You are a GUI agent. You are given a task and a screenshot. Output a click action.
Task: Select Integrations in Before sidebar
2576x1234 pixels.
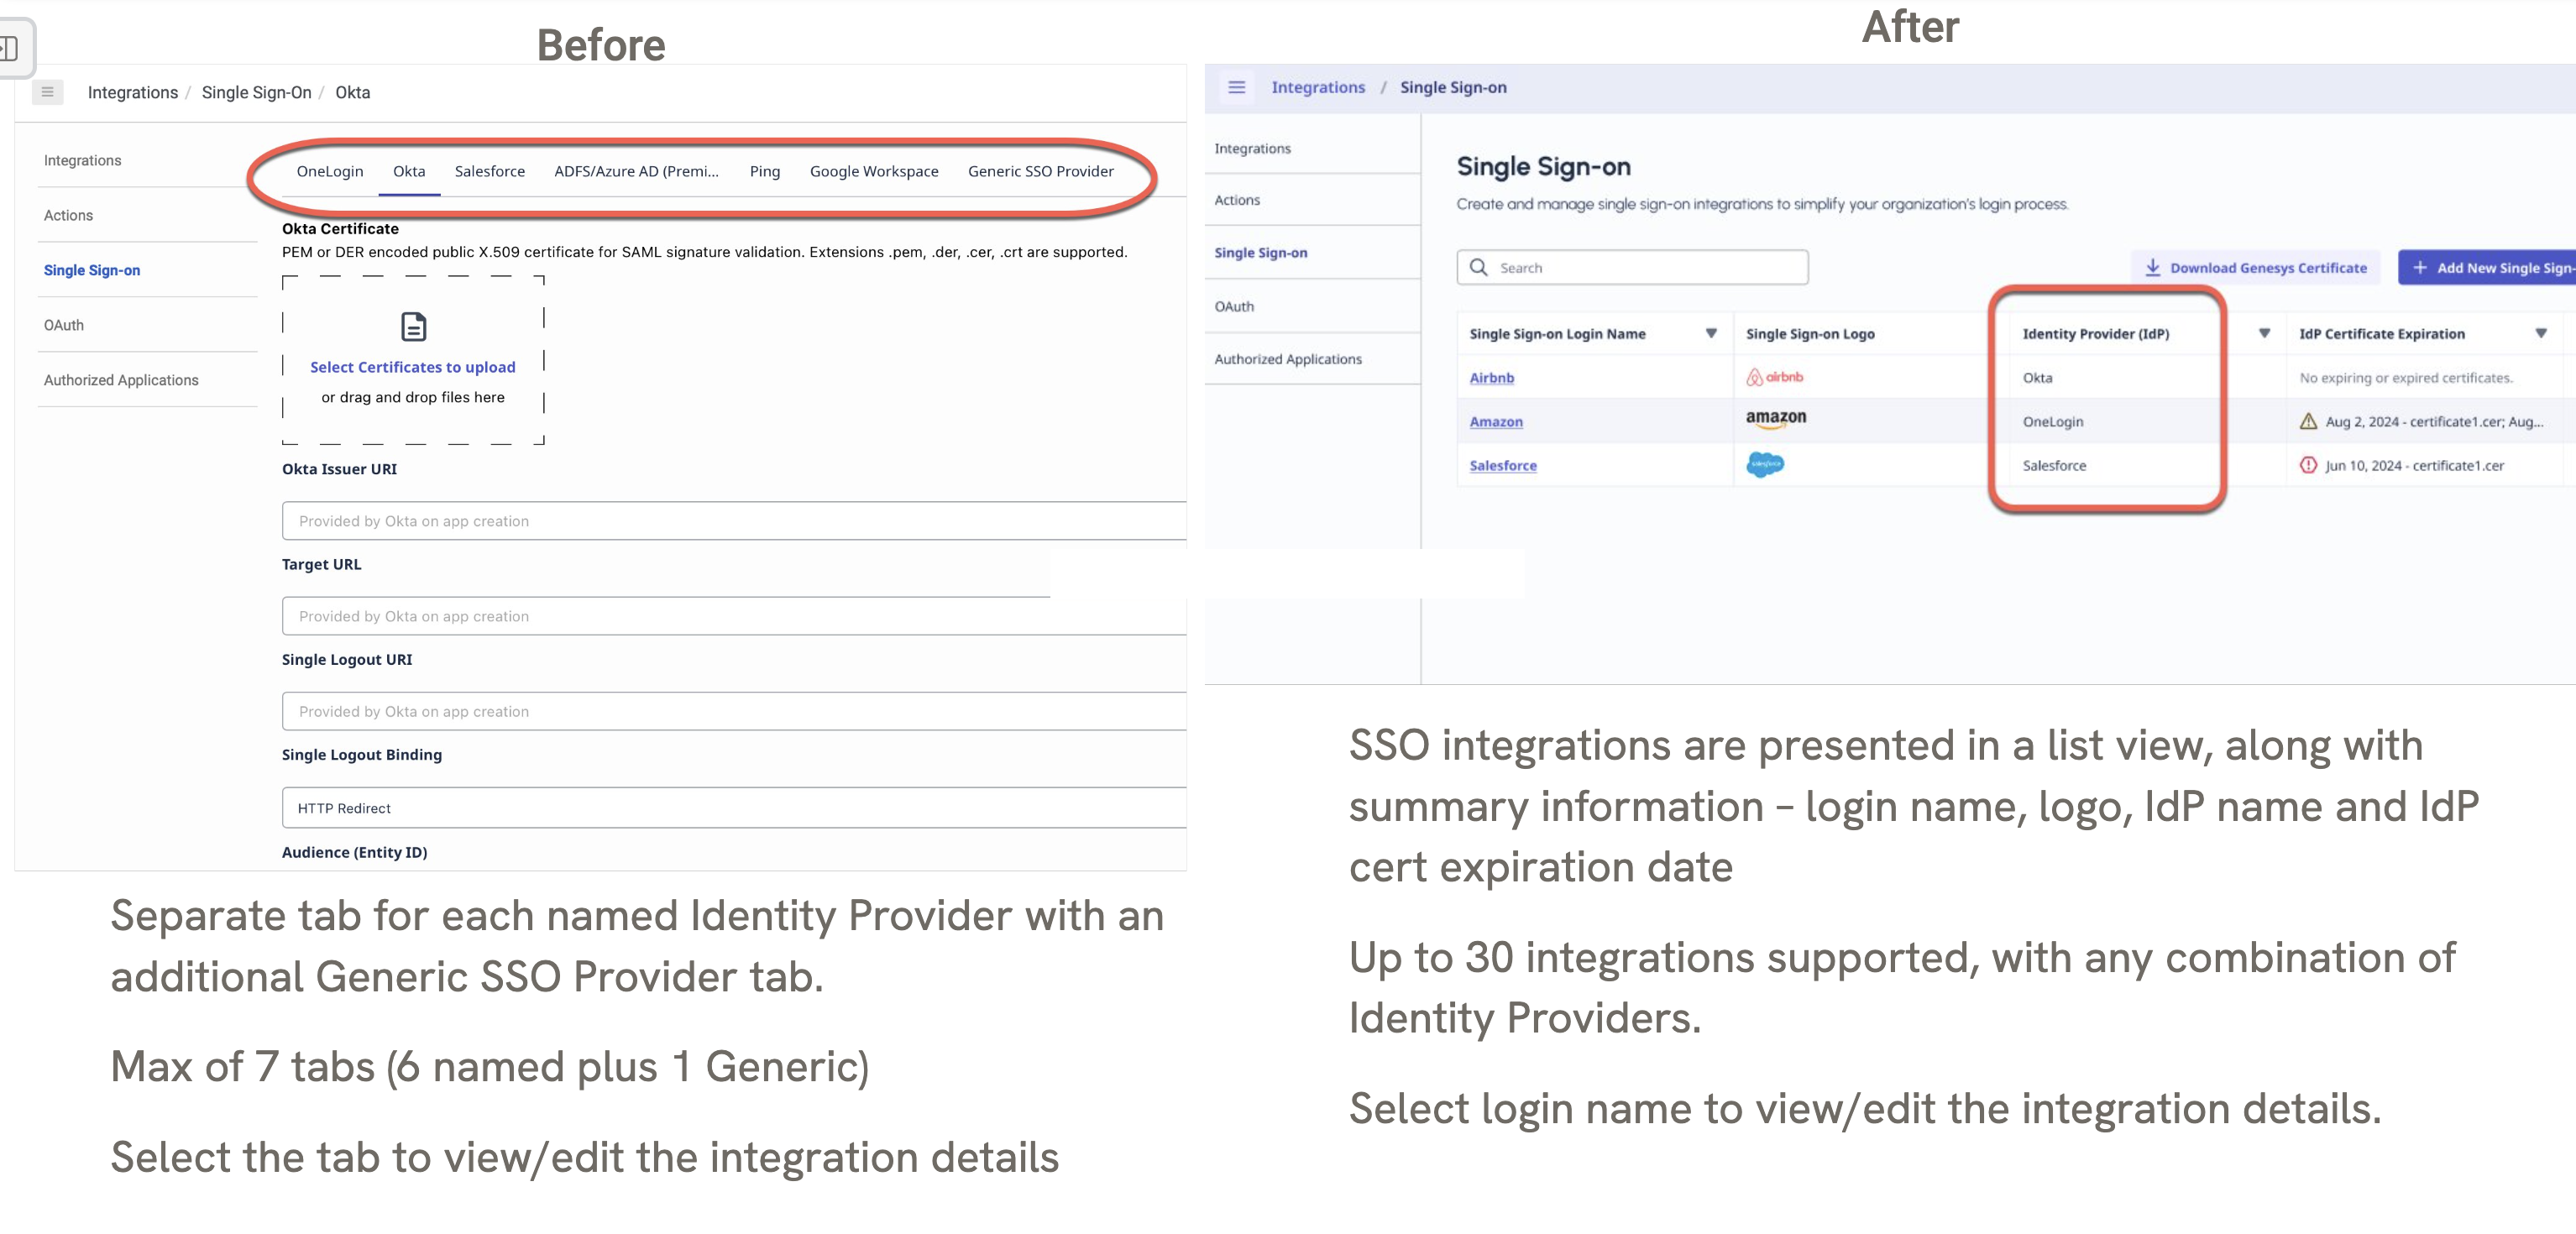(x=82, y=160)
